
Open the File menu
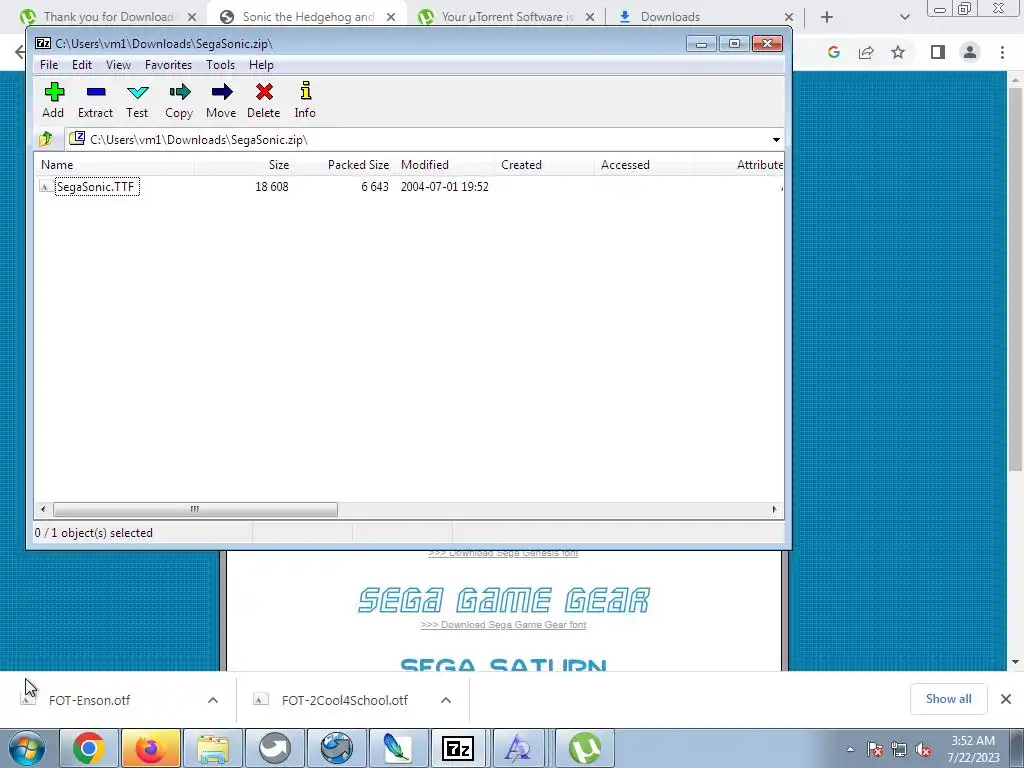click(x=49, y=65)
